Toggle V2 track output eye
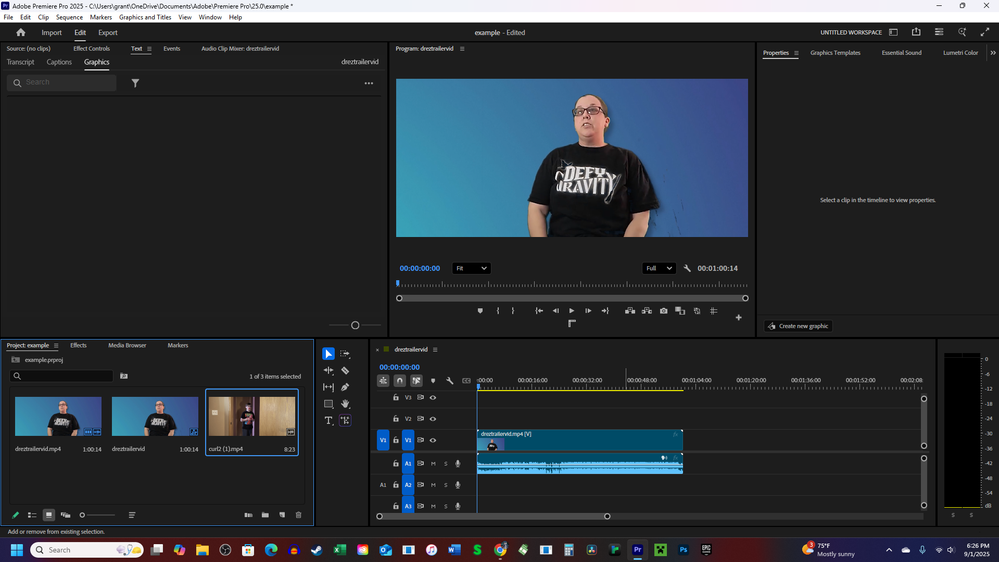 point(433,419)
